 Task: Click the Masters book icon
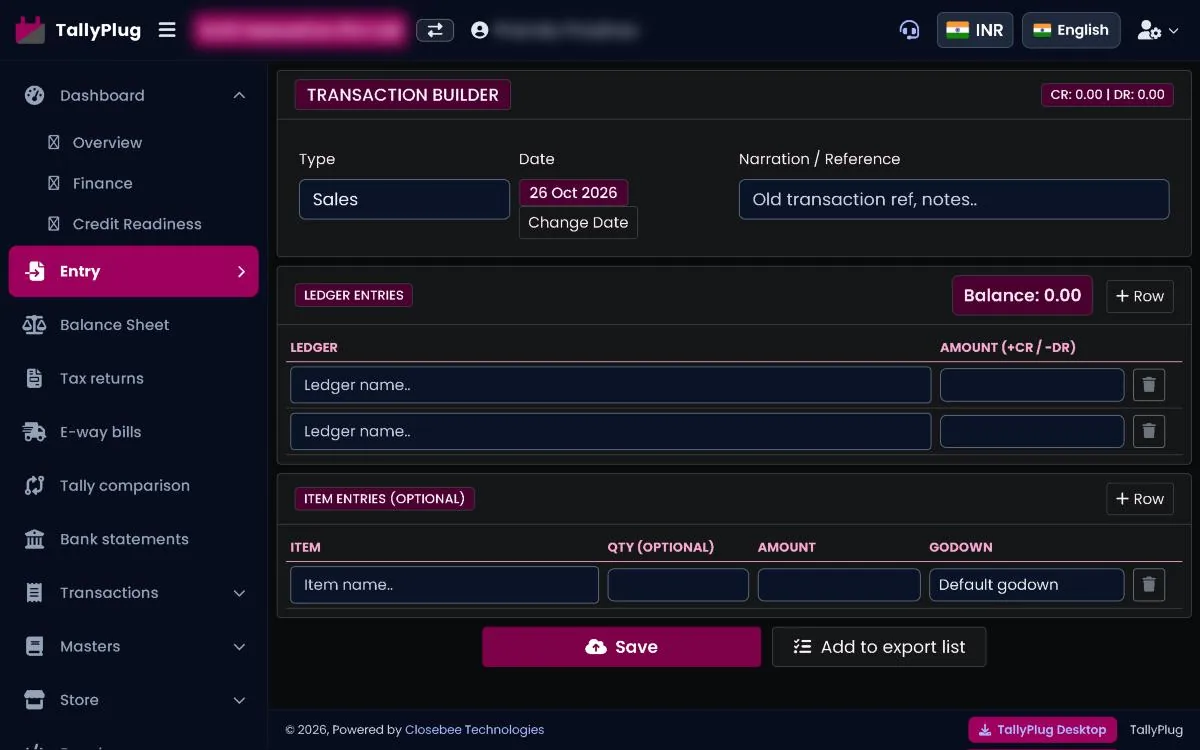coord(35,646)
